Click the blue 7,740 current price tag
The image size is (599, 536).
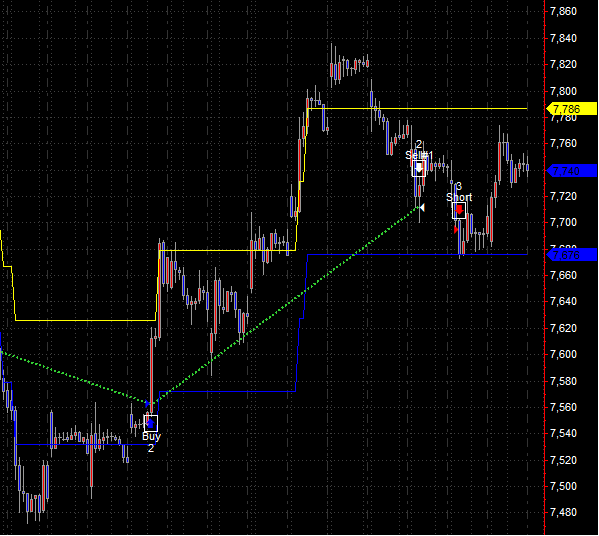(x=571, y=171)
